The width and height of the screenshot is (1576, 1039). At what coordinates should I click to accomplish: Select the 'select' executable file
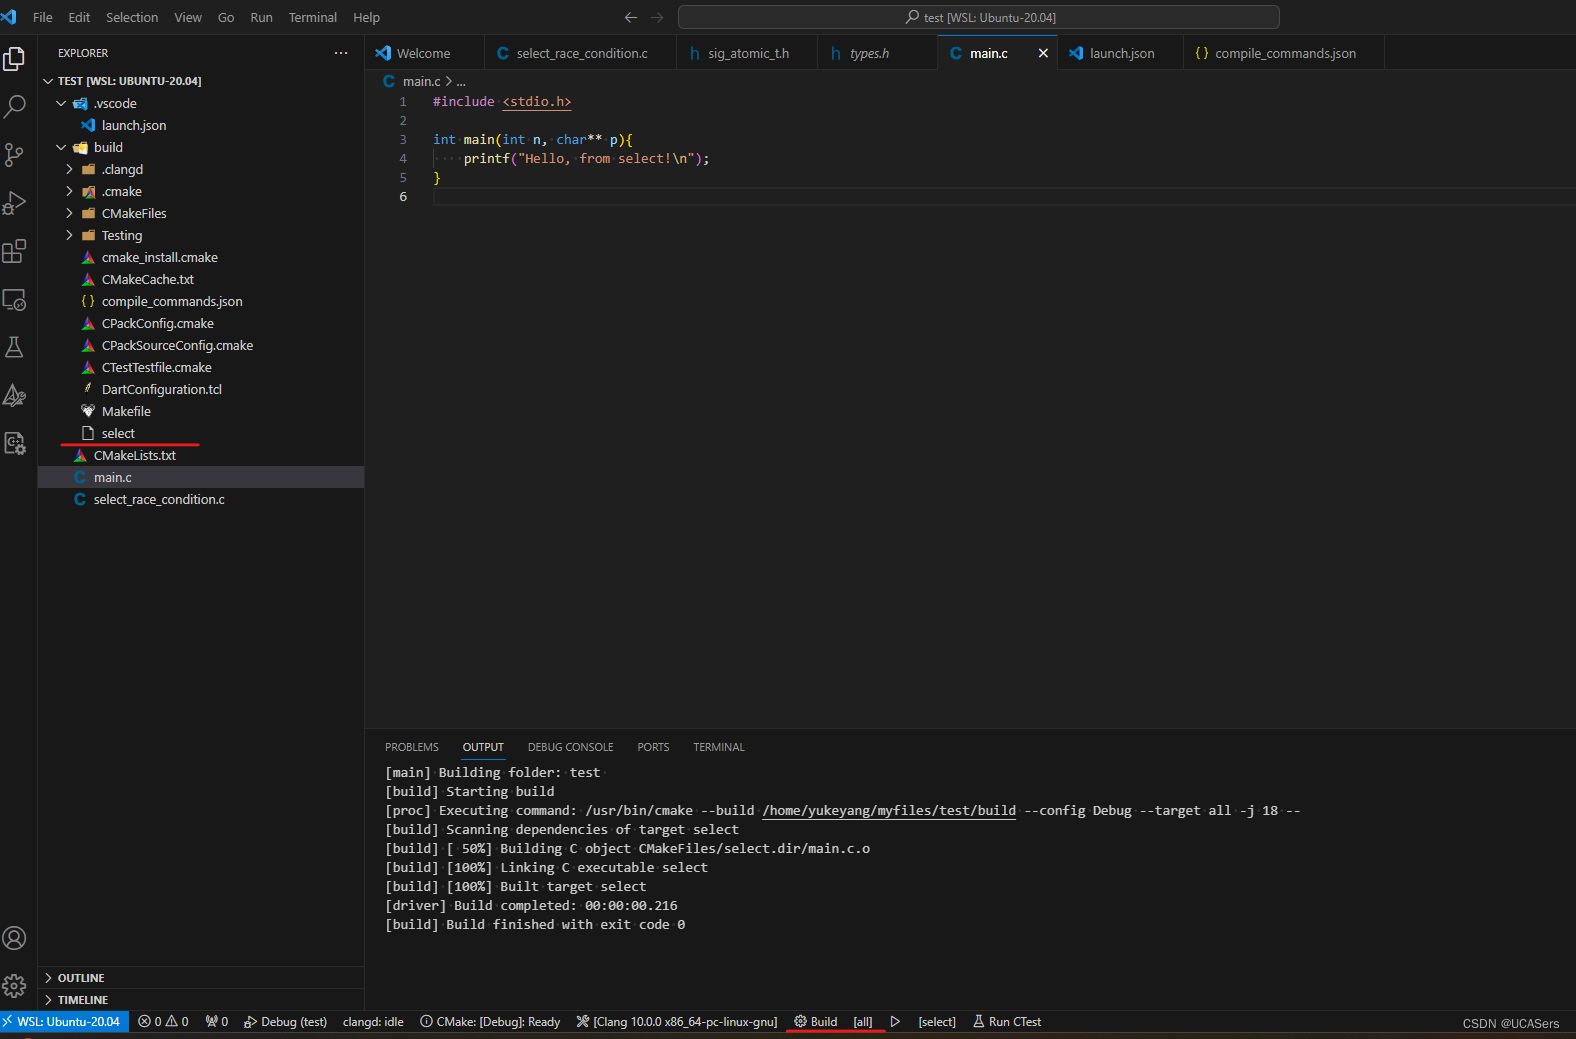coord(201,433)
